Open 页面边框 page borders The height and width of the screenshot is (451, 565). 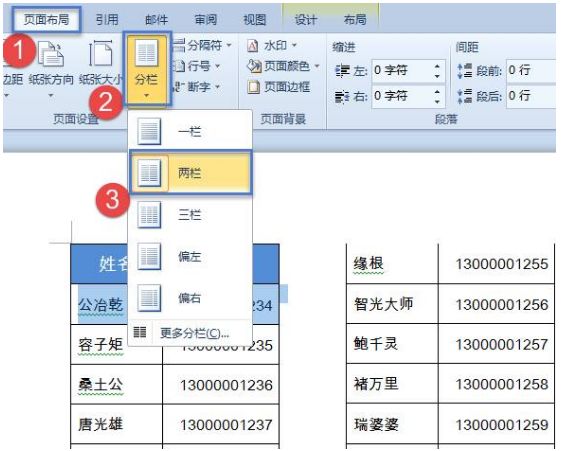[279, 87]
